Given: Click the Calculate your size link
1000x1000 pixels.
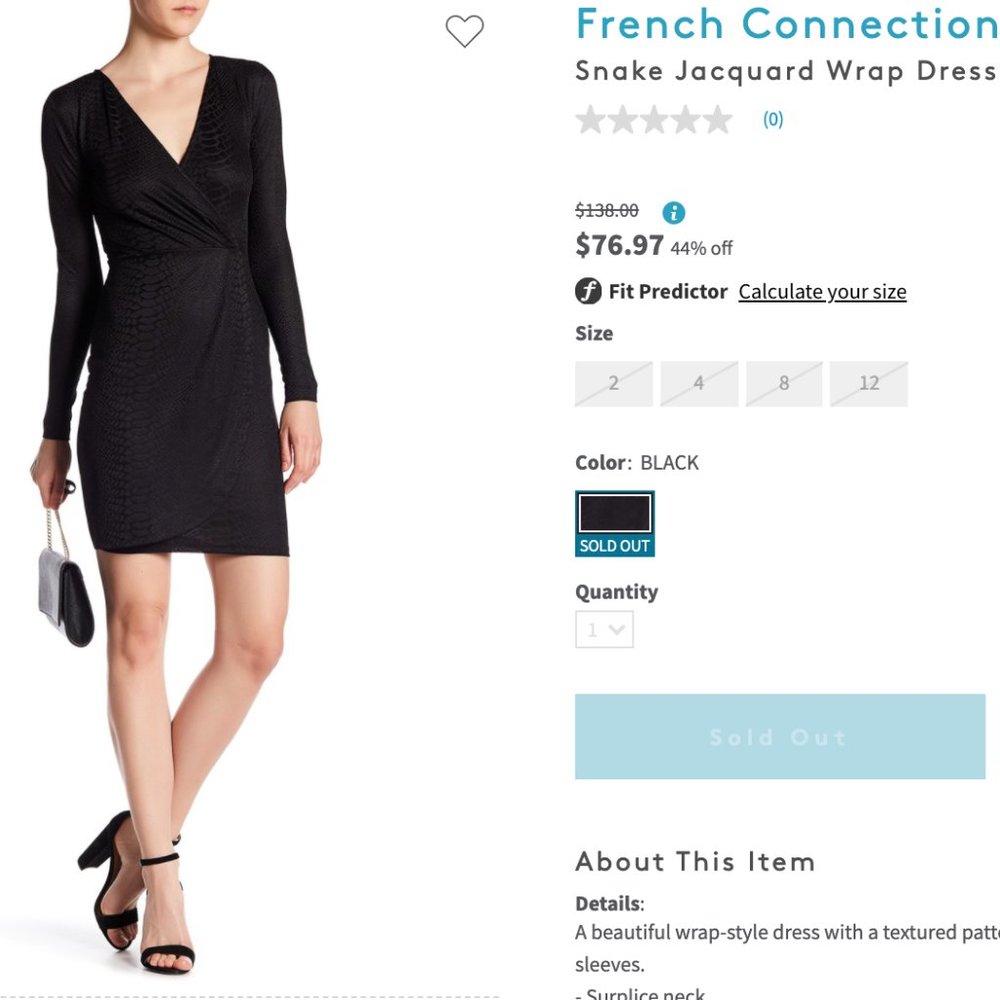Looking at the screenshot, I should click(x=822, y=292).
